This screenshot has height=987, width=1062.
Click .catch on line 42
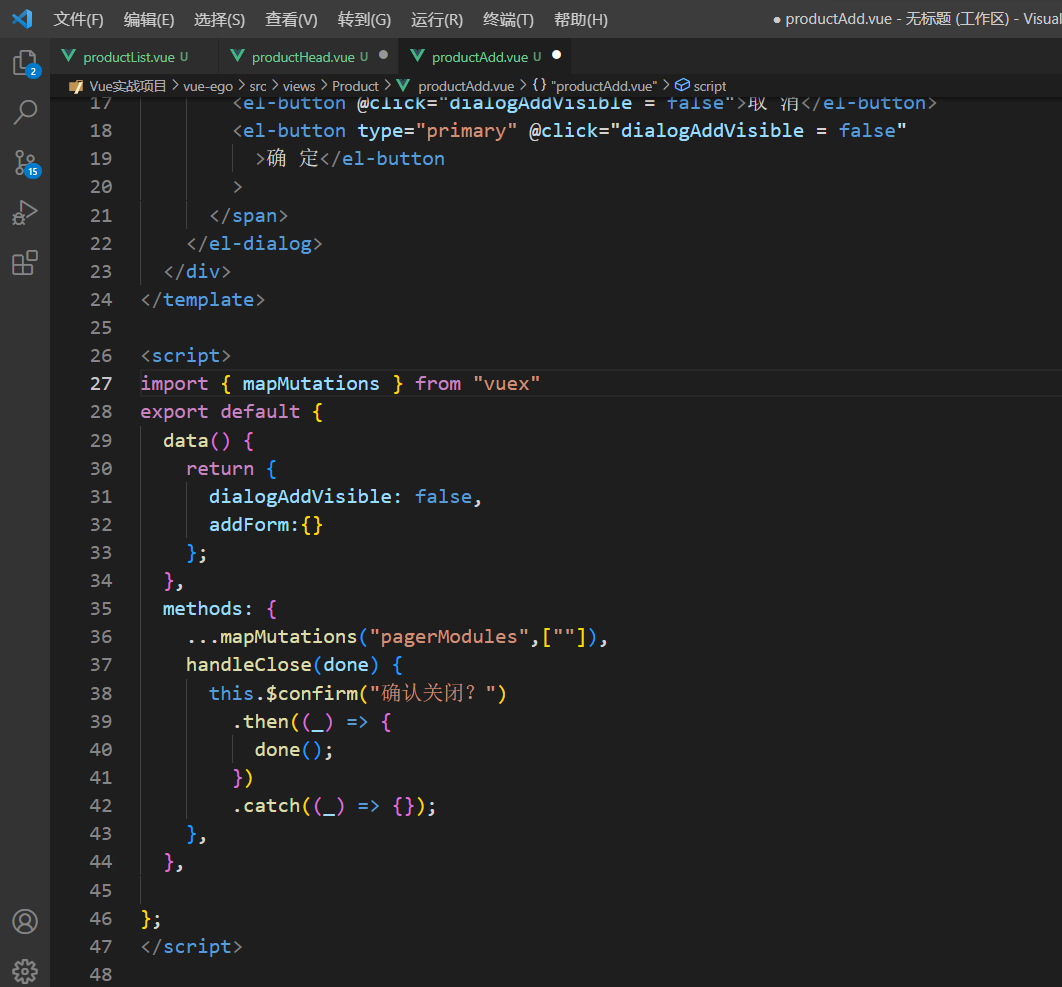pos(266,806)
